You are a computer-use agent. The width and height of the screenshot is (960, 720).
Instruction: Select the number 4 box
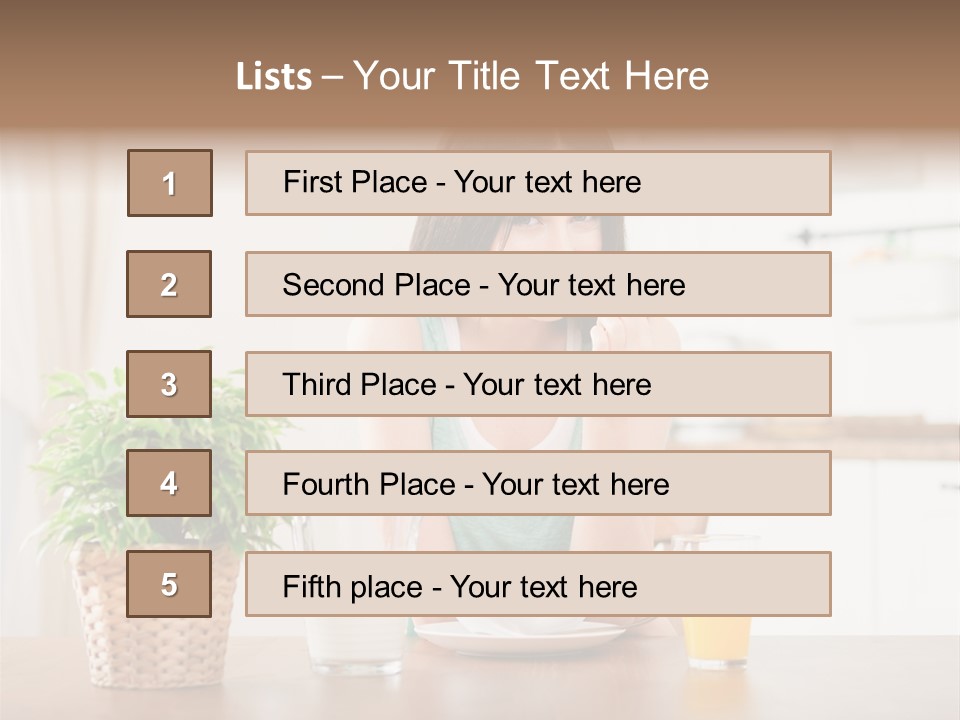(169, 483)
